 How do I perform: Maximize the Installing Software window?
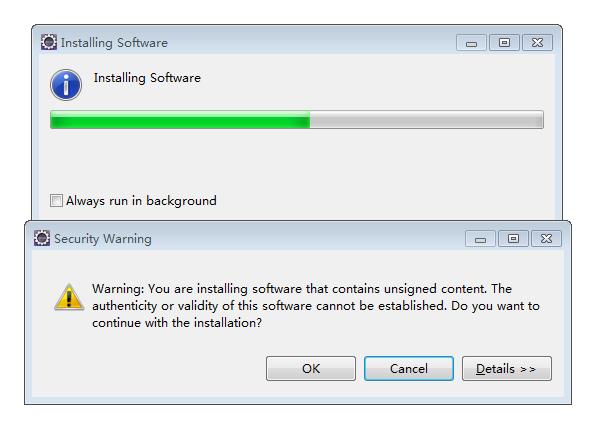point(504,43)
